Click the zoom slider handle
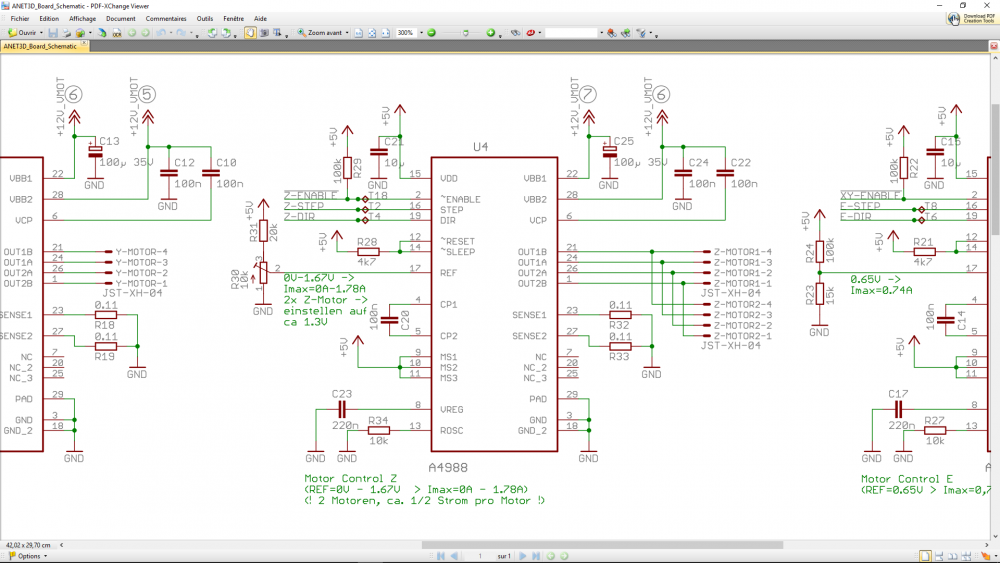The image size is (1000, 563). click(x=466, y=33)
